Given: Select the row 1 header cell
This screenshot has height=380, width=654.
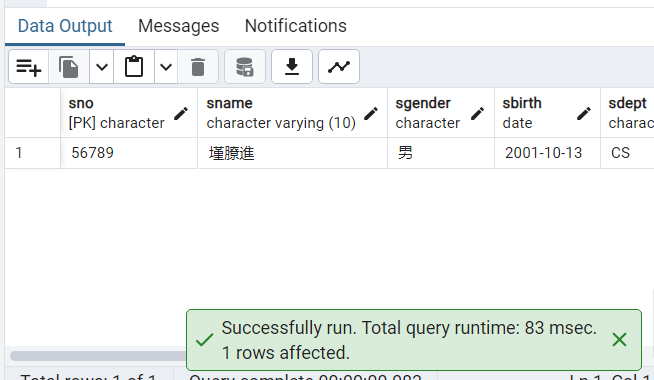Looking at the screenshot, I should click(x=33, y=153).
